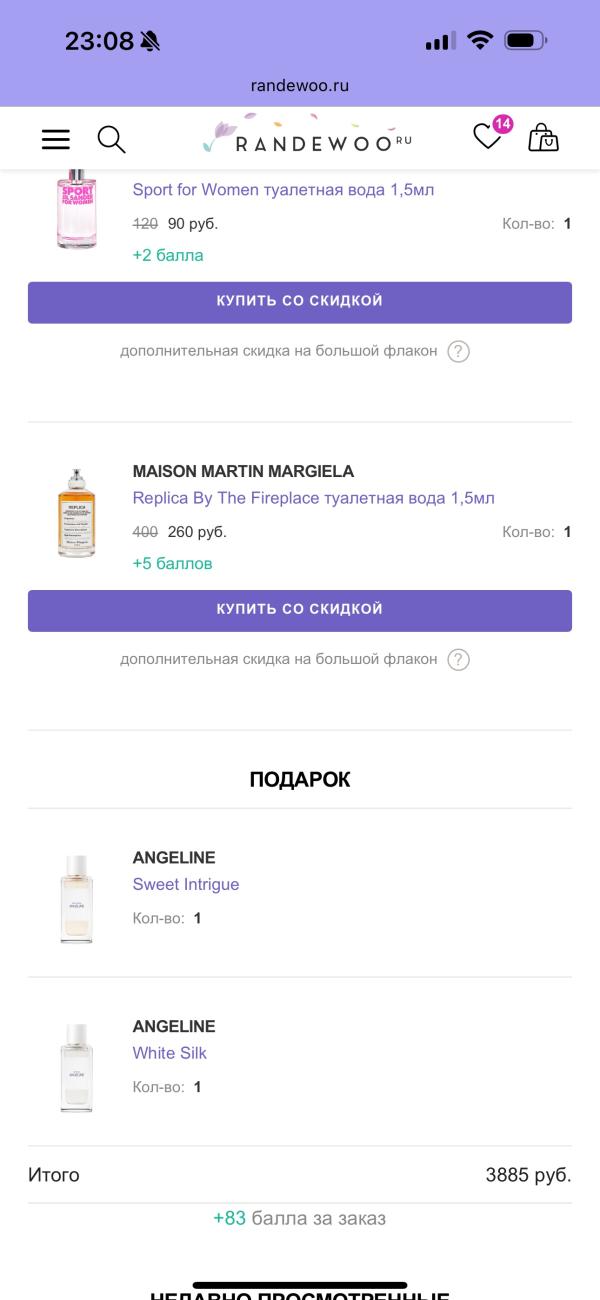
Task: Open White Silk gift link
Action: (170, 1053)
